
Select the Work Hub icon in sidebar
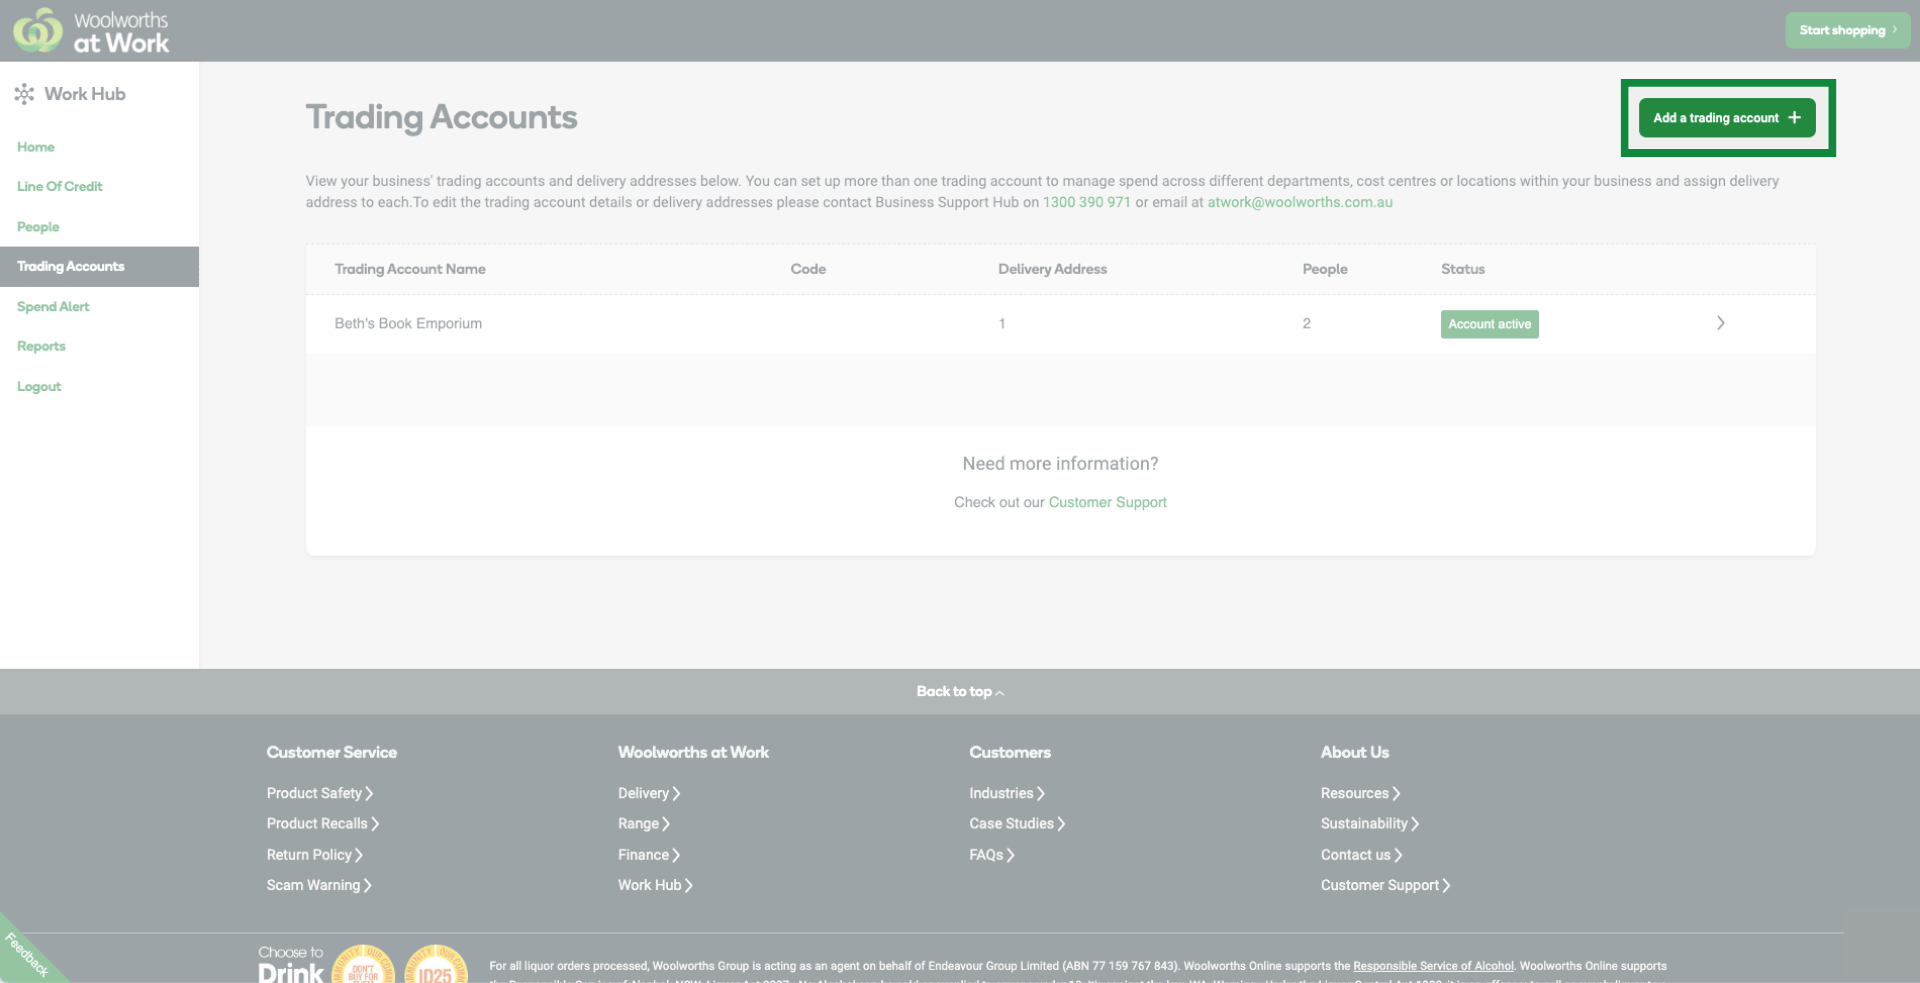tap(25, 93)
